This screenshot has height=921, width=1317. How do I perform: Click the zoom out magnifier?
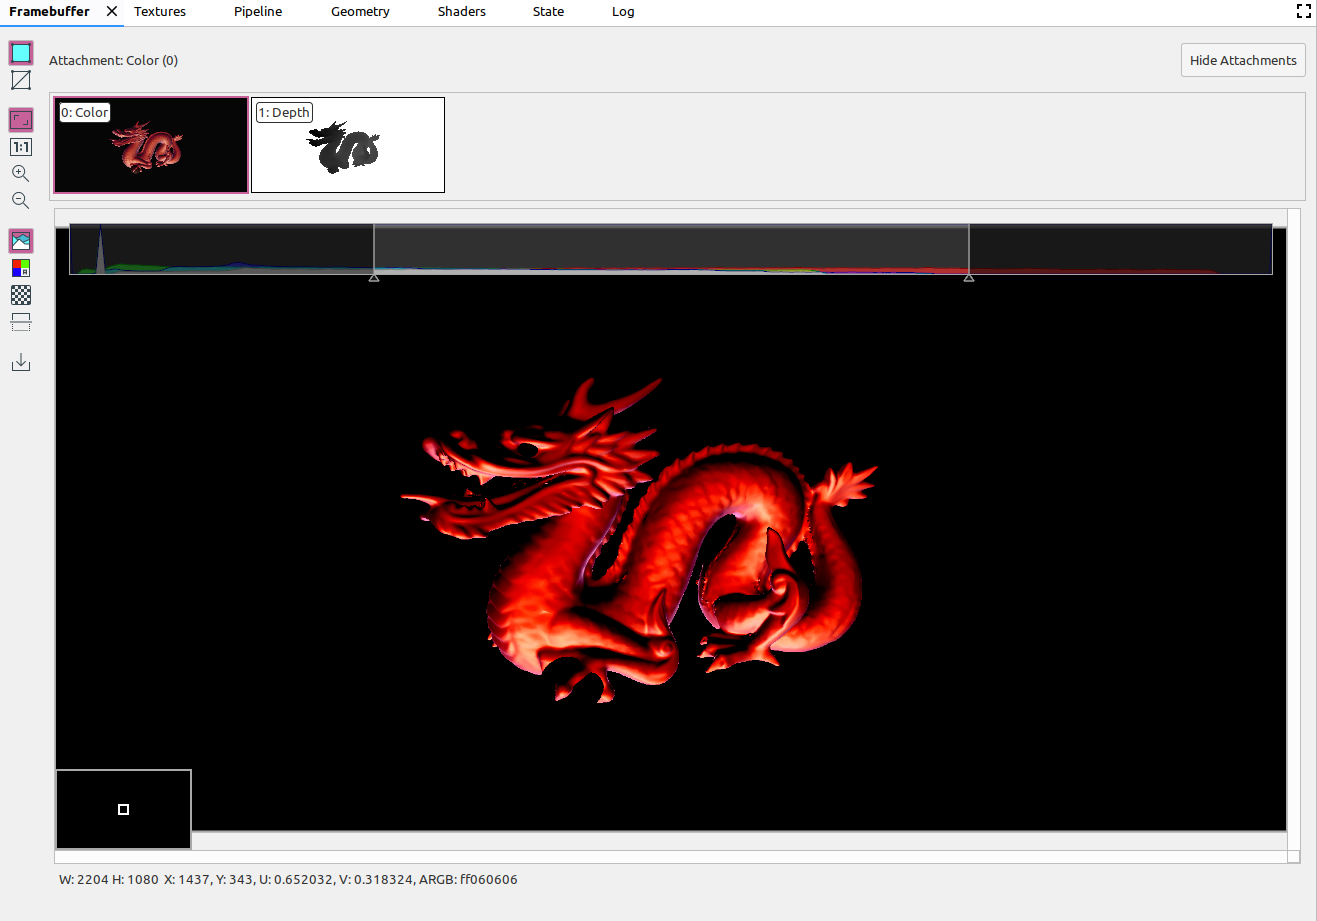pyautogui.click(x=21, y=201)
